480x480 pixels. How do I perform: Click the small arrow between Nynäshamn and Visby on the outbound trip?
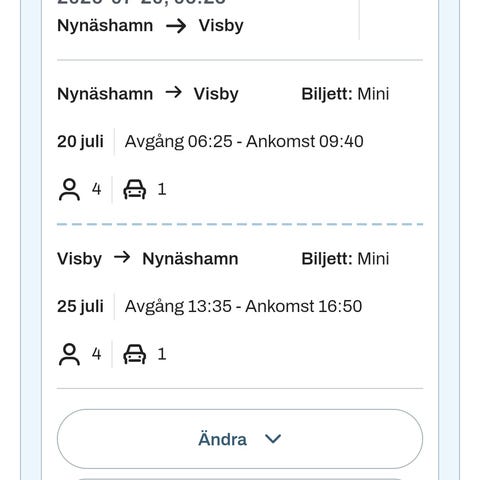pos(174,92)
